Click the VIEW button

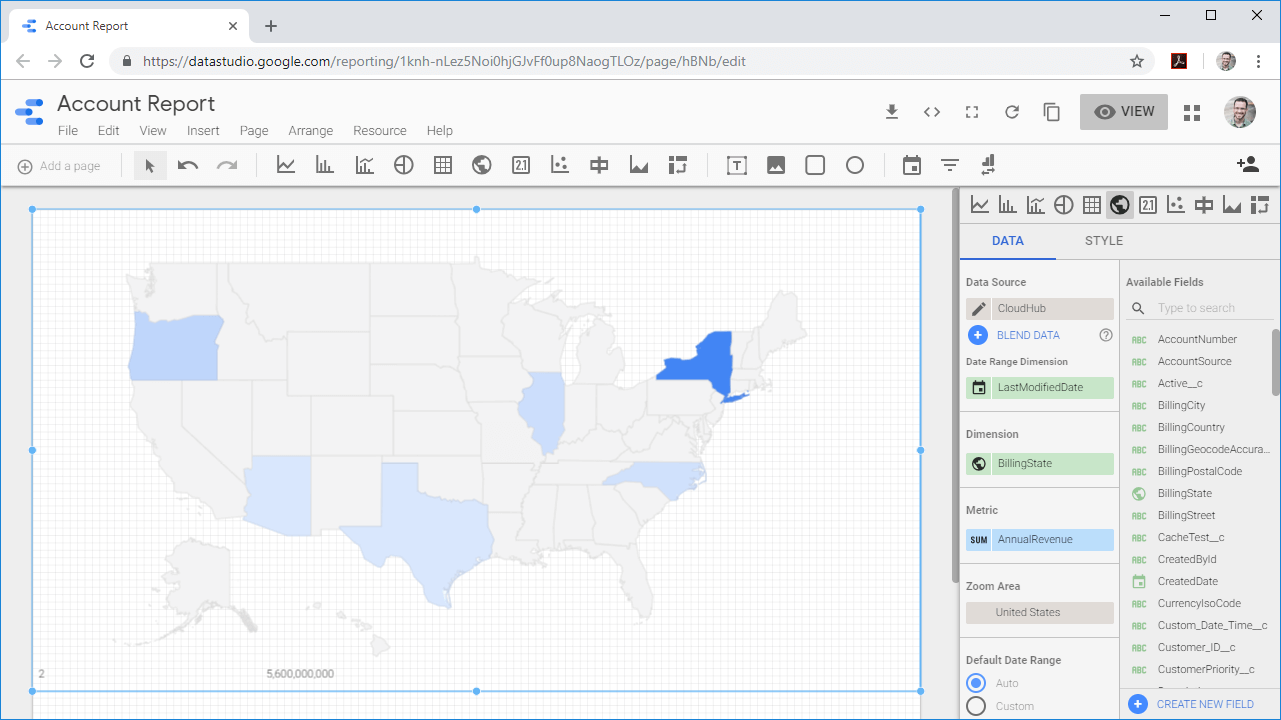[1124, 112]
